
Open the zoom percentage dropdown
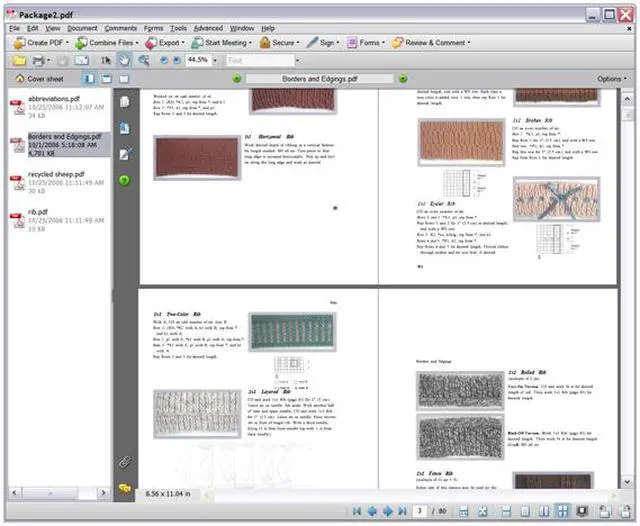click(x=215, y=61)
